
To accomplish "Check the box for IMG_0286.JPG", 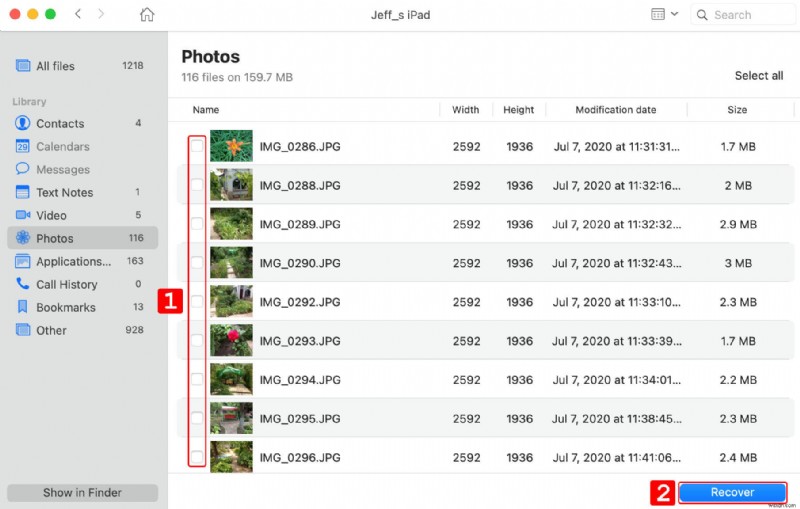I will coord(197,147).
